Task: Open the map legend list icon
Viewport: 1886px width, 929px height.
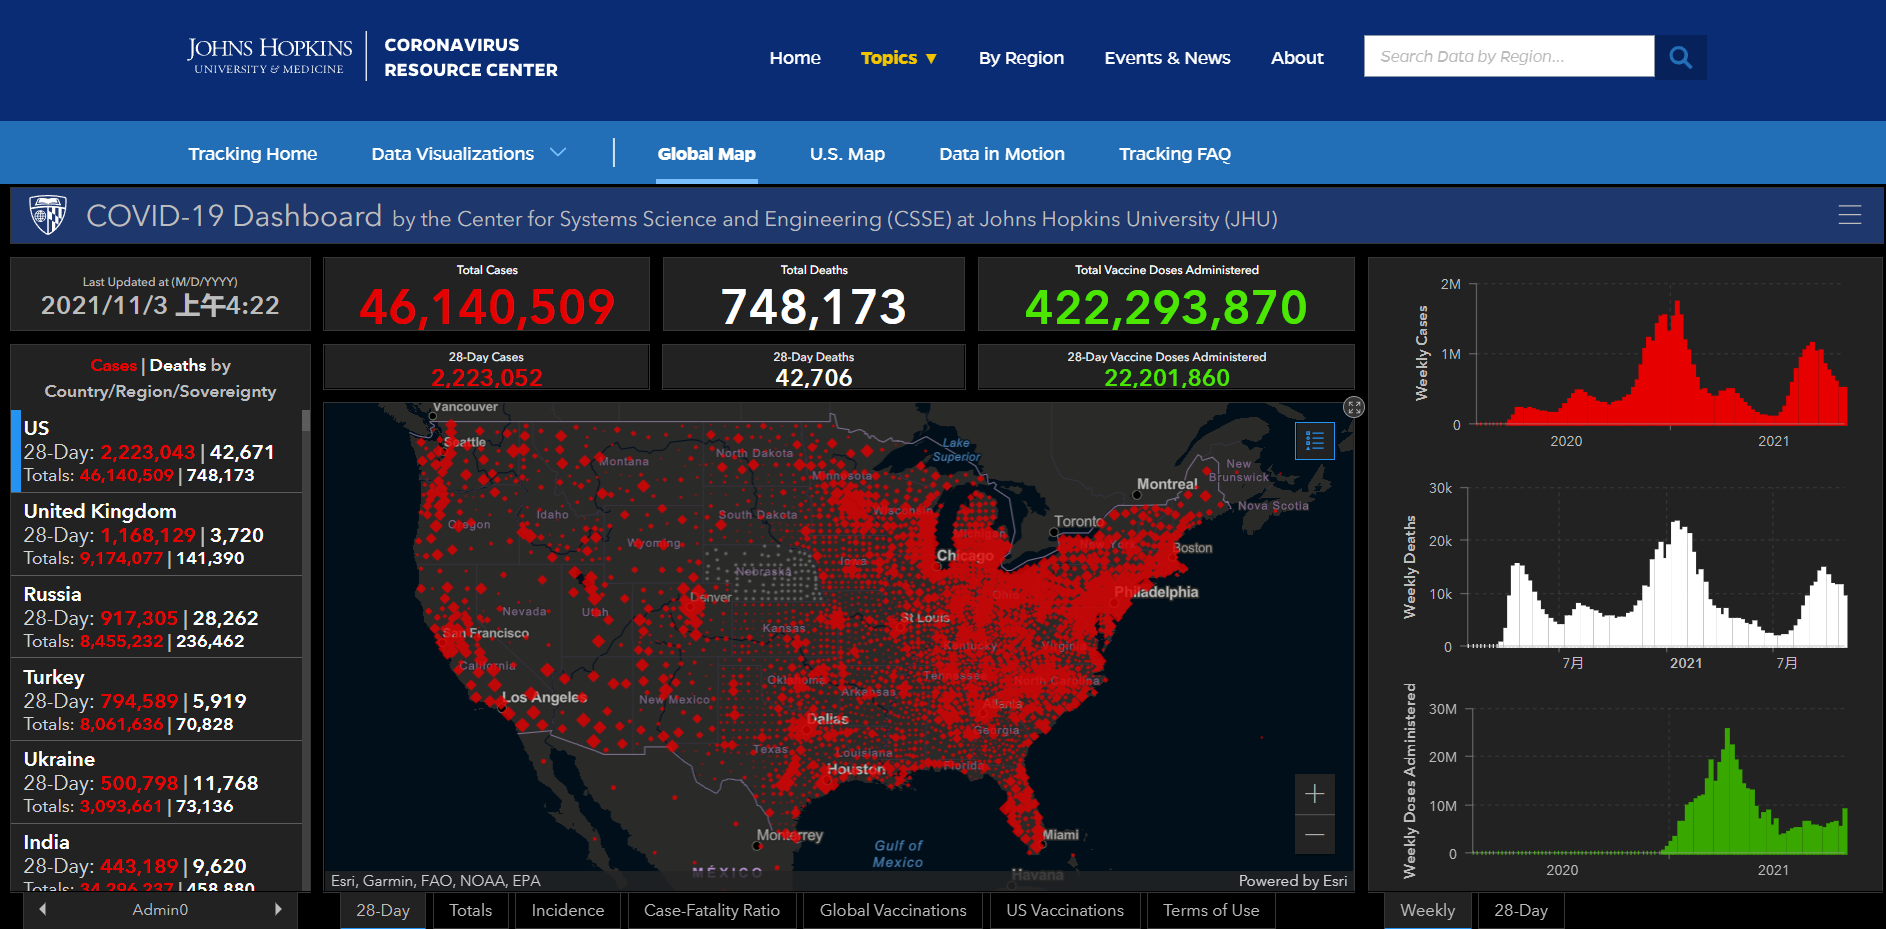Action: (x=1315, y=440)
